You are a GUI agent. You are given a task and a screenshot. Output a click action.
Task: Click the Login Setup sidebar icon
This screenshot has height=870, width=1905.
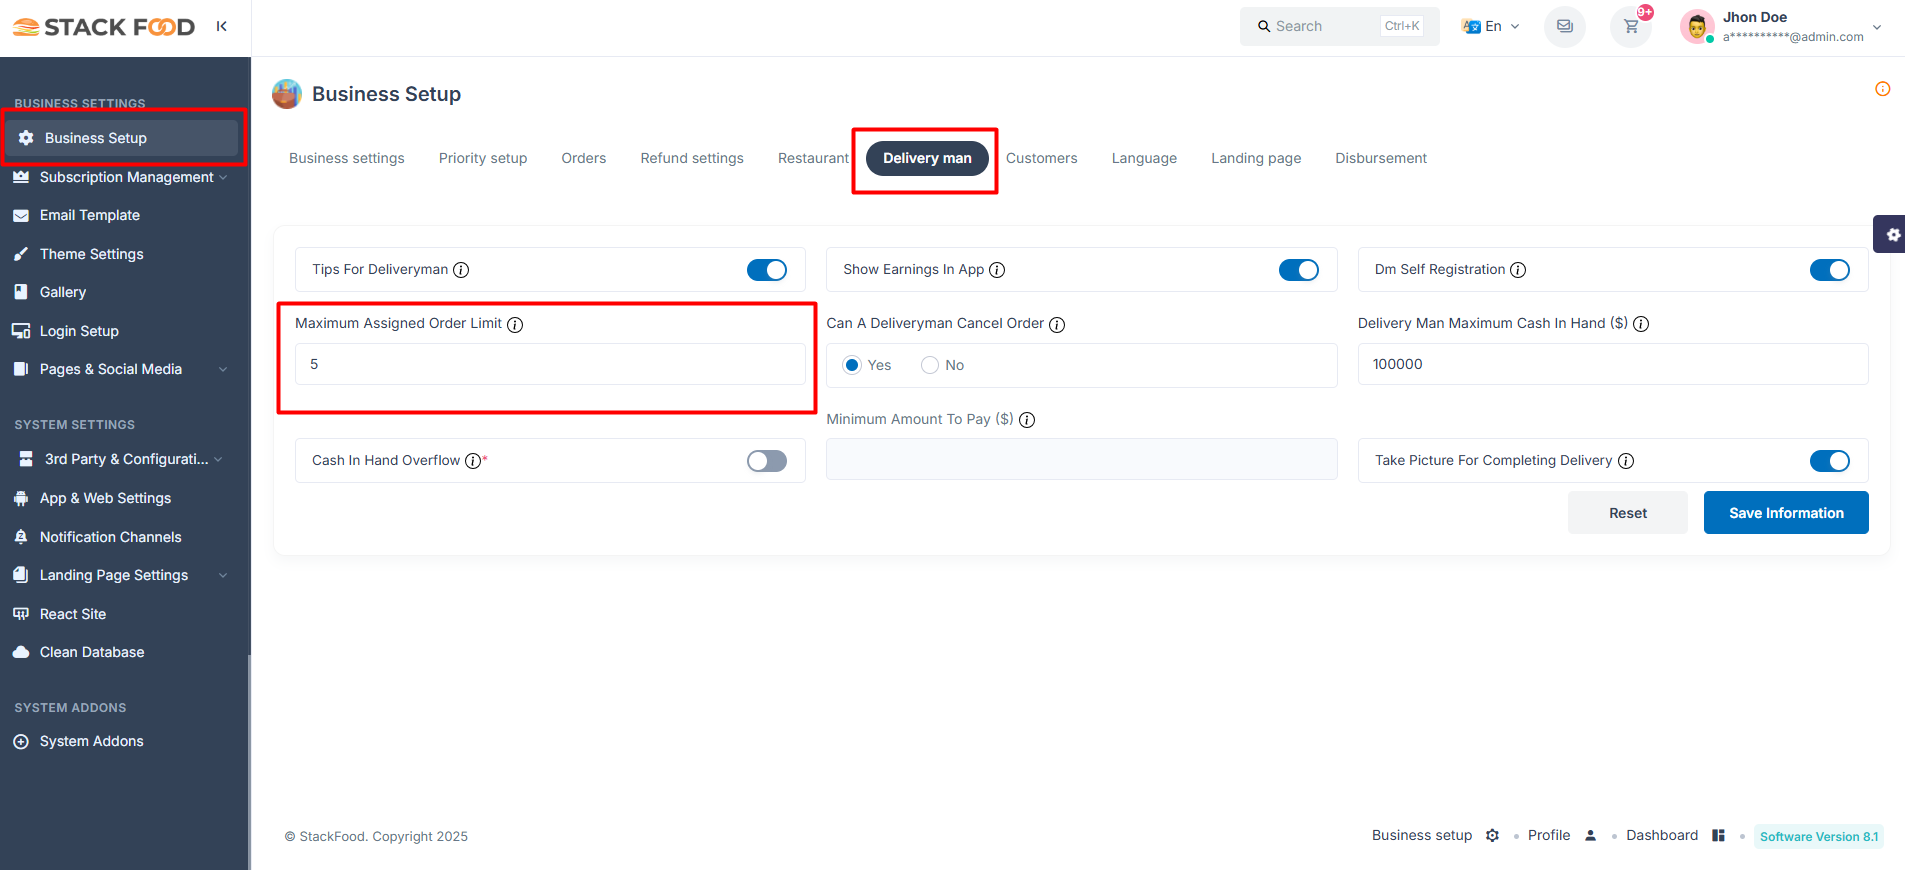click(21, 331)
